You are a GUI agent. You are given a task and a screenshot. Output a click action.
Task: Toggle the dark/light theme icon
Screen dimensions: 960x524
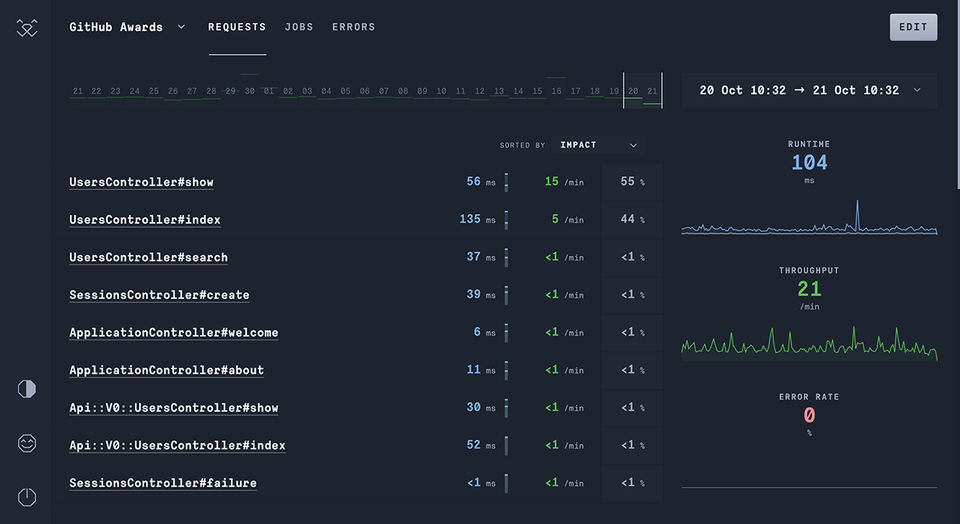(27, 389)
